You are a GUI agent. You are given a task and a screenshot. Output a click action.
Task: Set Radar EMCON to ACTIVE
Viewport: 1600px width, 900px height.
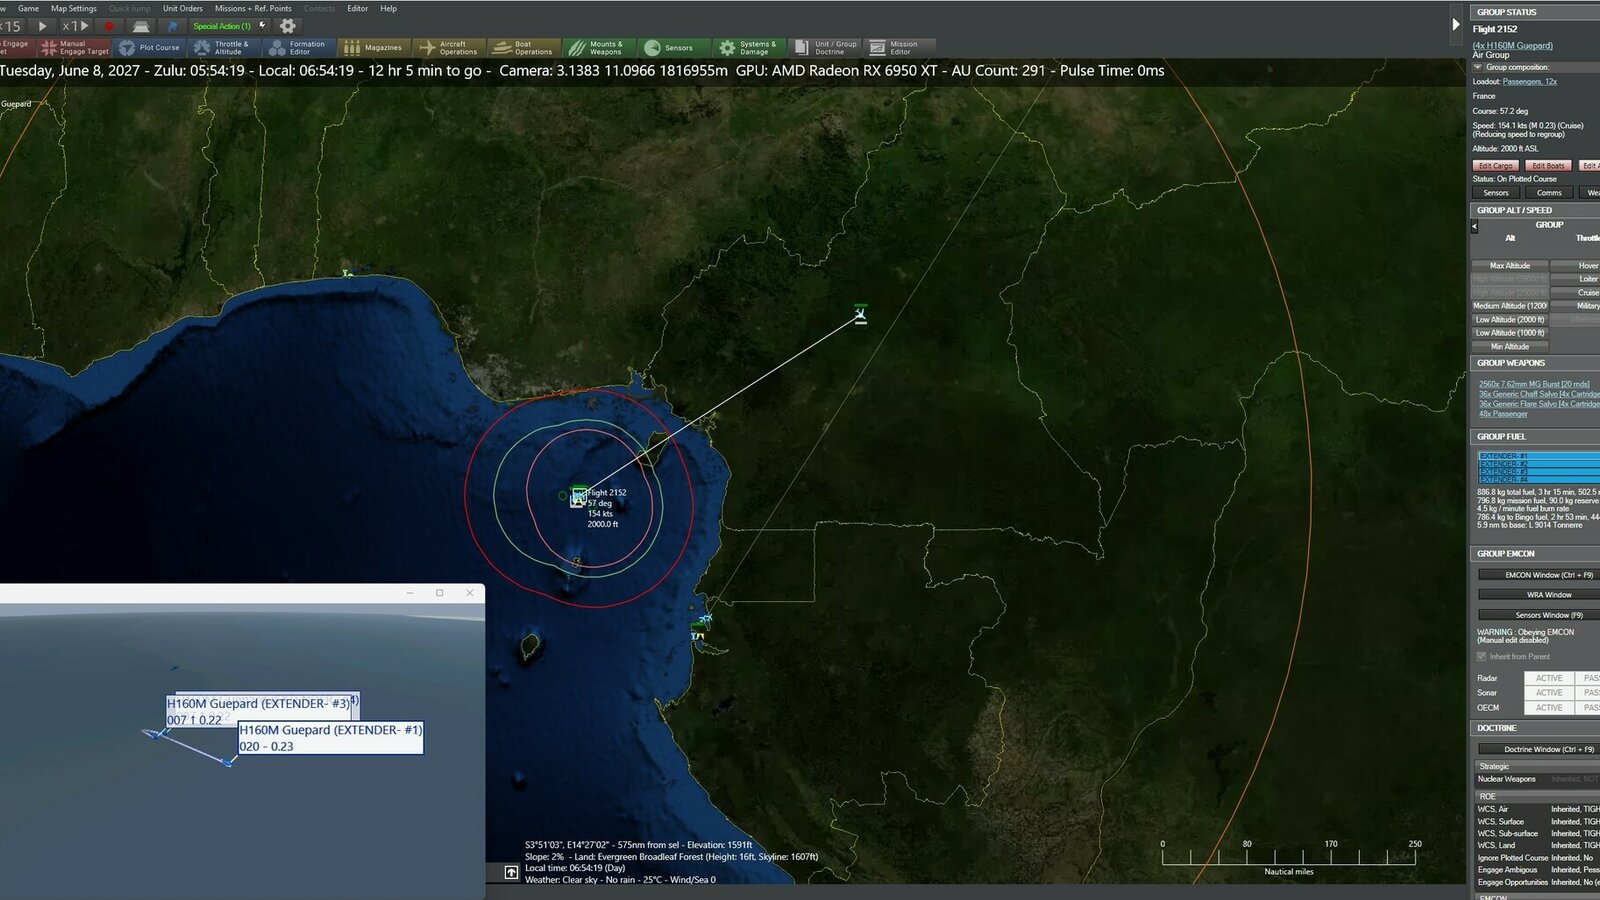coord(1548,678)
